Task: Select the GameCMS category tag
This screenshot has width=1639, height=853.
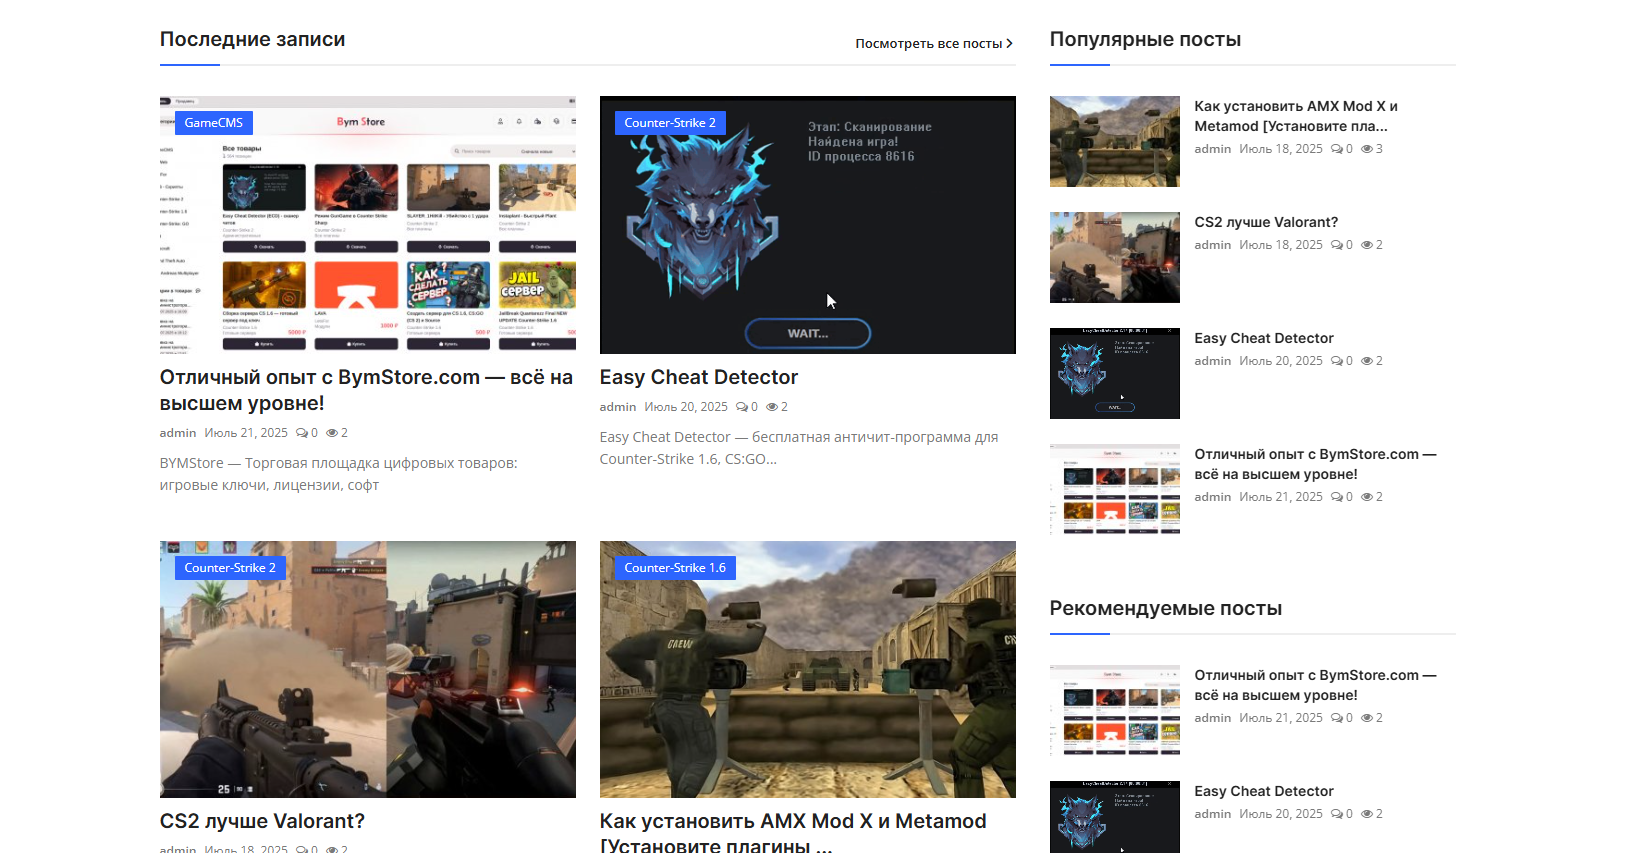Action: click(x=213, y=123)
